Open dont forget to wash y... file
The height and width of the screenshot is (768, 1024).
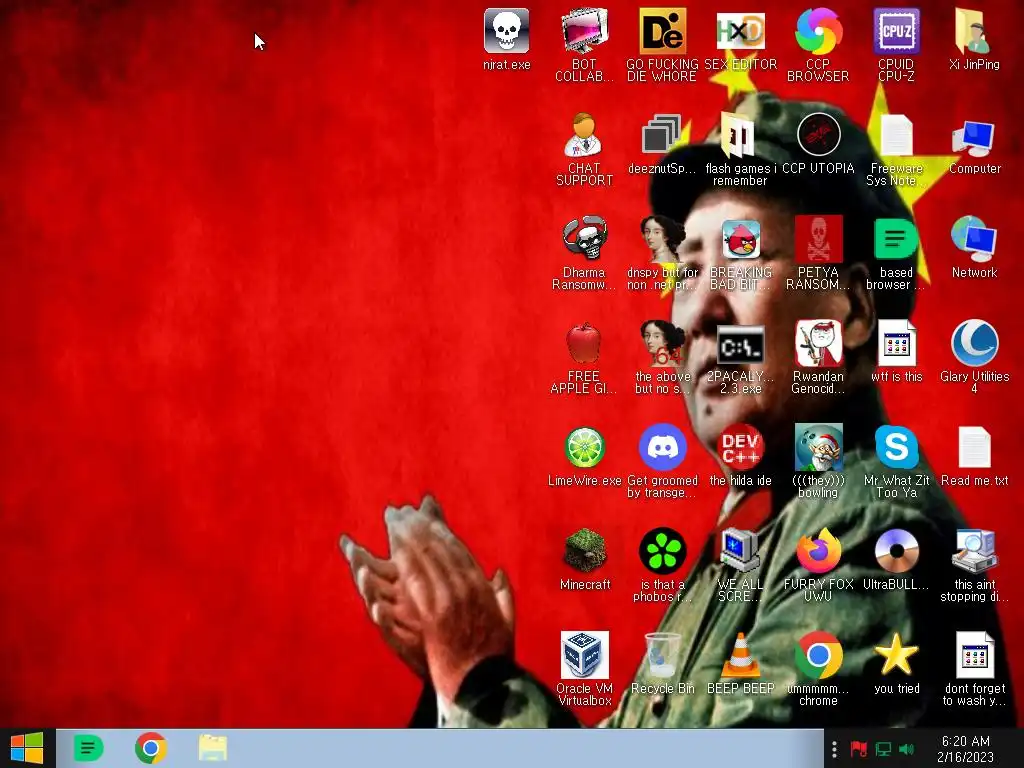pyautogui.click(x=974, y=655)
